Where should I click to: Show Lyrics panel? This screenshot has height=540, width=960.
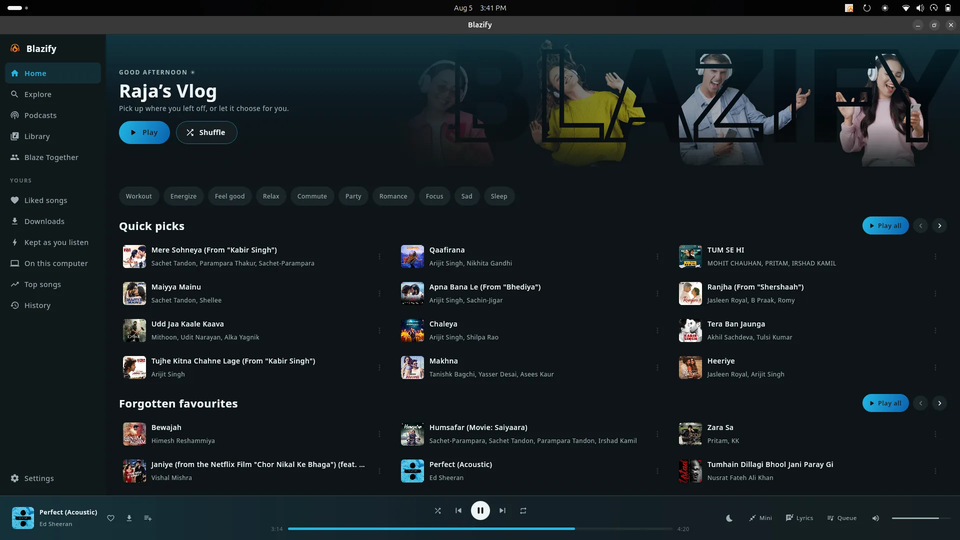pyautogui.click(x=799, y=518)
